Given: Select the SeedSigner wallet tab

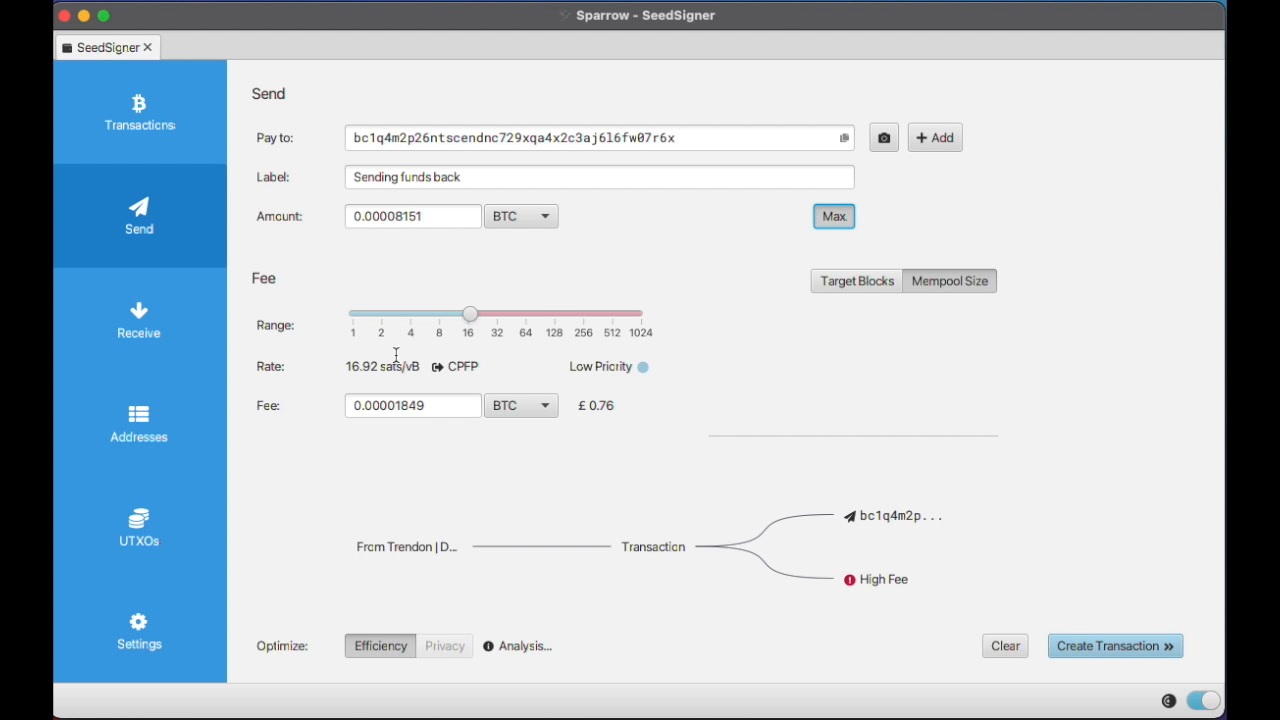Looking at the screenshot, I should [x=106, y=48].
